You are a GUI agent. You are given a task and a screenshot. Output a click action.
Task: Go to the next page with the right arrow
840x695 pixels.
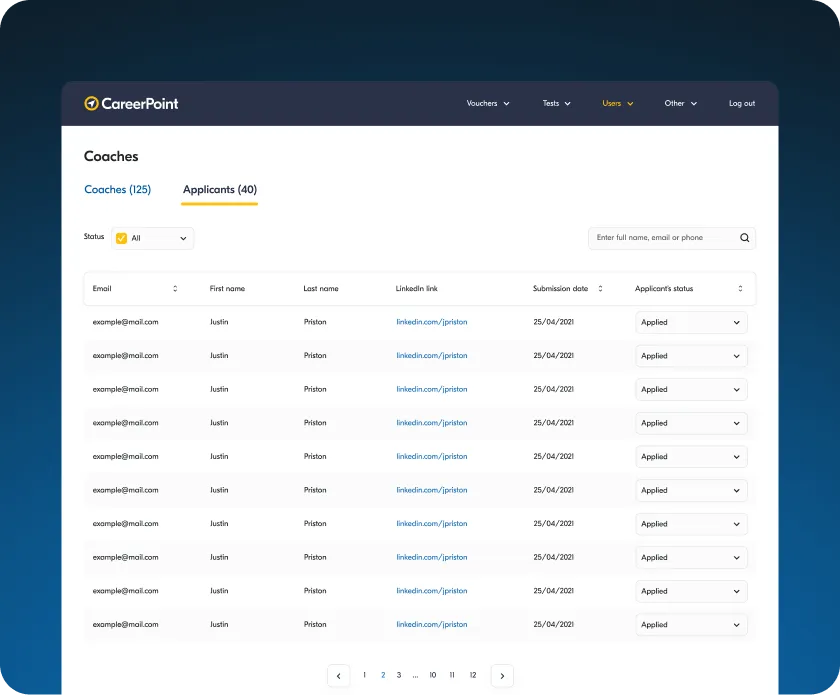(x=502, y=676)
